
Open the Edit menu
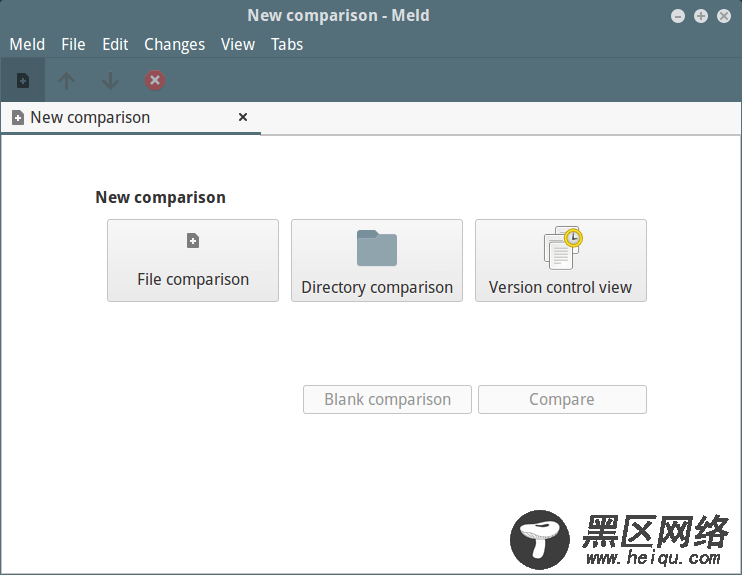[115, 44]
